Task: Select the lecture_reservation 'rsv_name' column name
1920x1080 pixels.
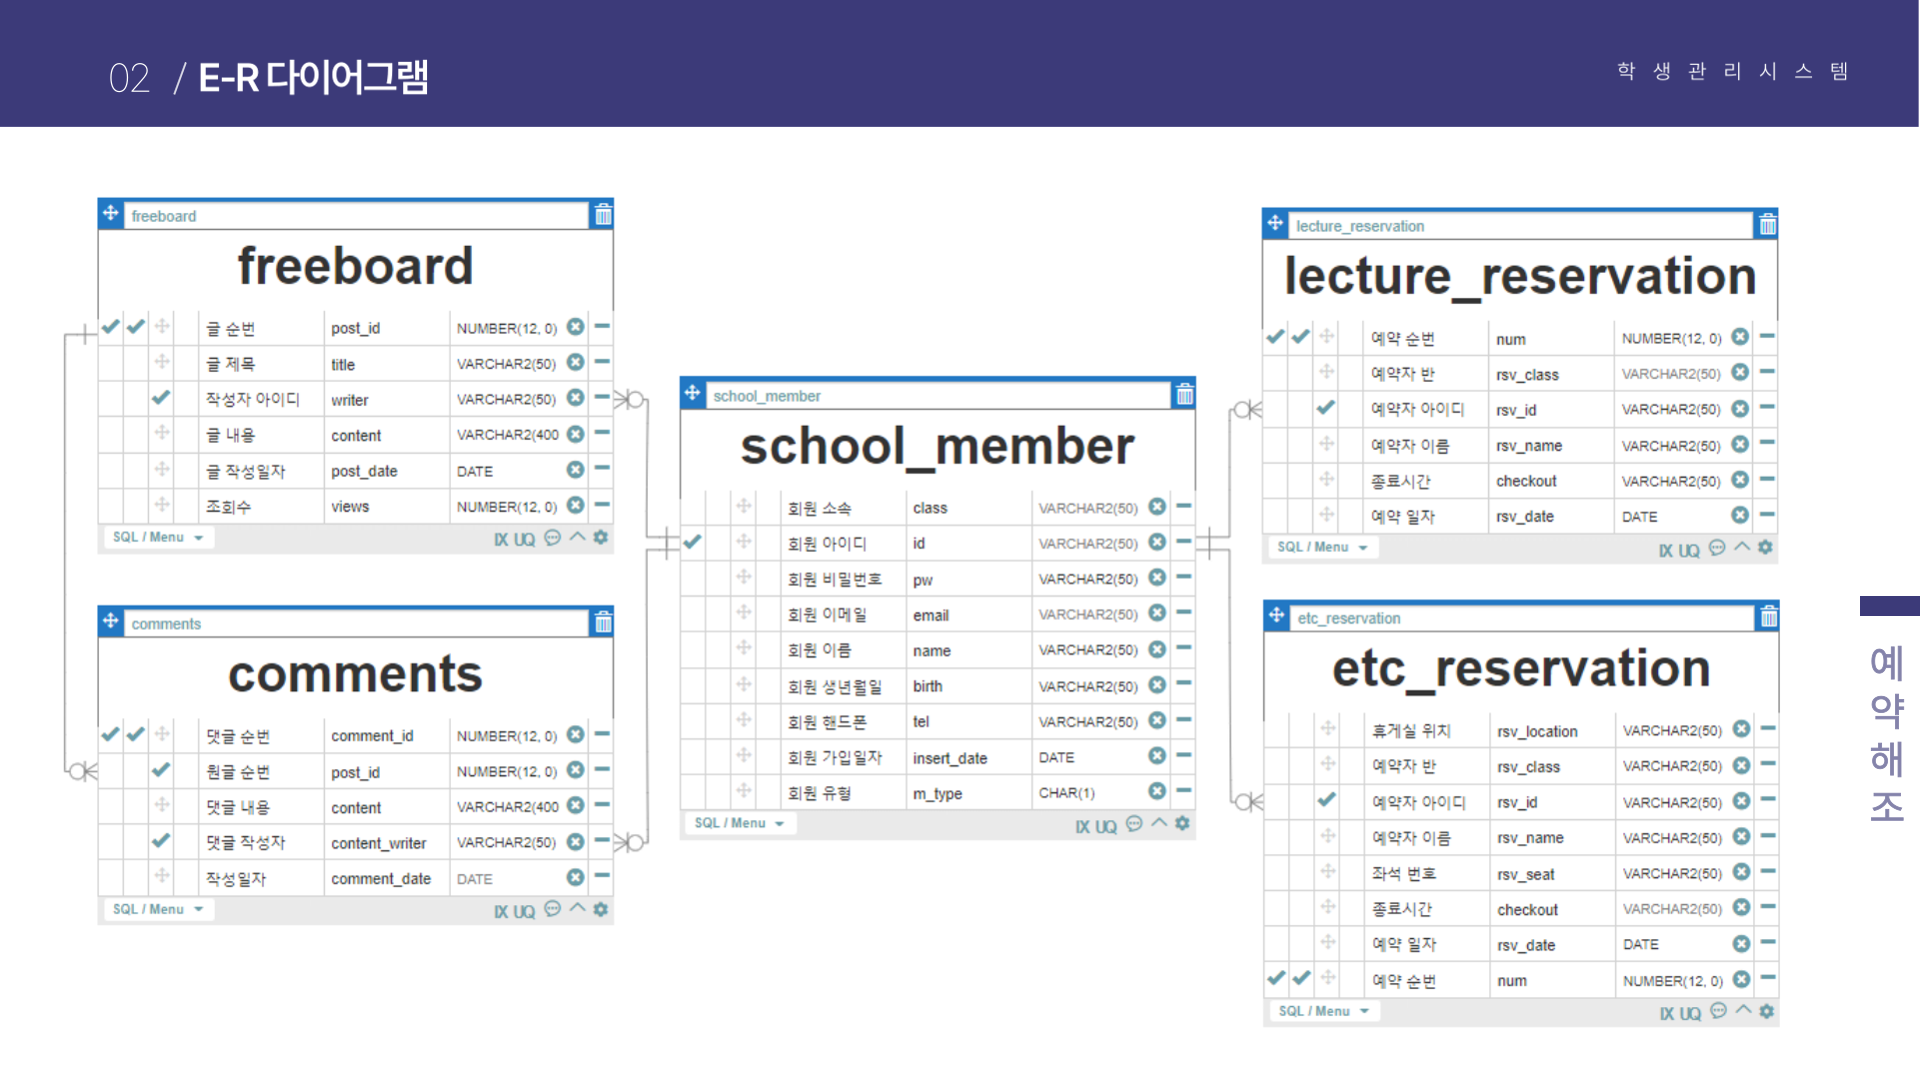Action: [x=1529, y=446]
